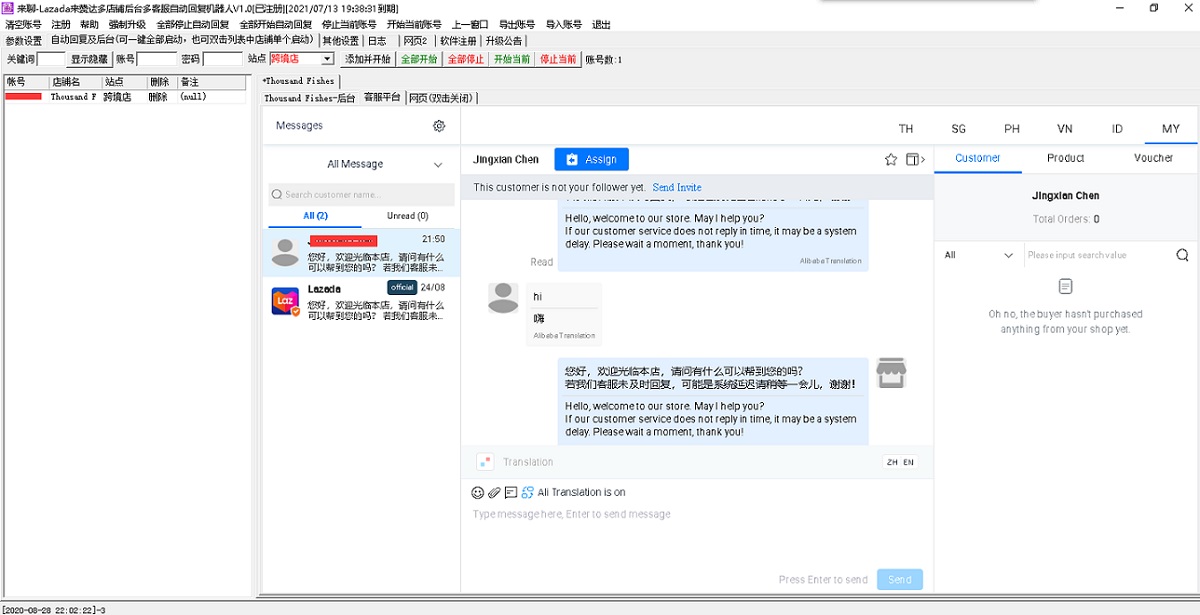Show Unread (0) messages filter

408,216
